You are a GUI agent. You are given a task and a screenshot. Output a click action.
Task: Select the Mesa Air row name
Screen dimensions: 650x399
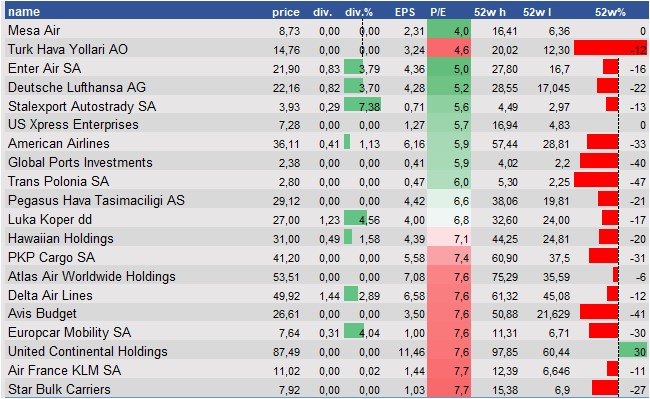[x=34, y=30]
